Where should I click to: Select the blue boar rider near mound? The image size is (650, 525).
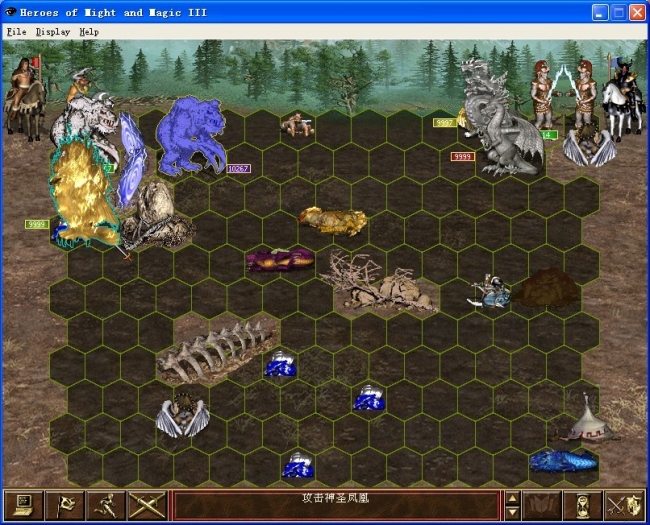coord(490,291)
